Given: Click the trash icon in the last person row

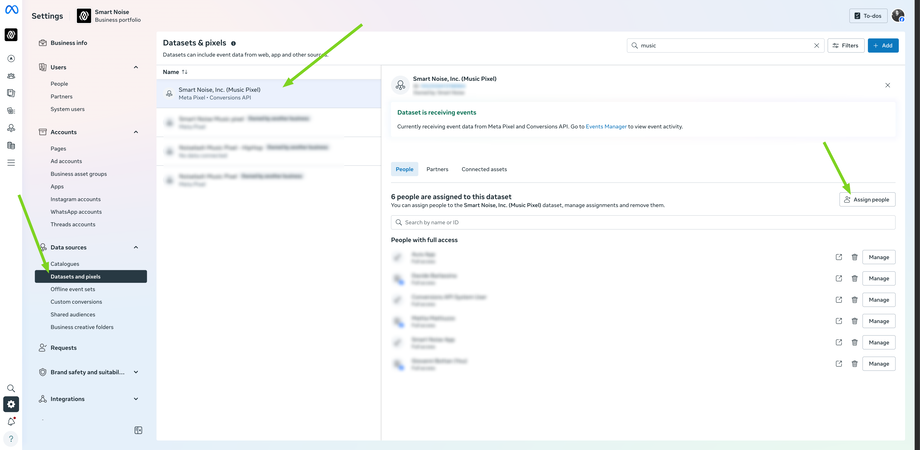Looking at the screenshot, I should click(x=854, y=364).
